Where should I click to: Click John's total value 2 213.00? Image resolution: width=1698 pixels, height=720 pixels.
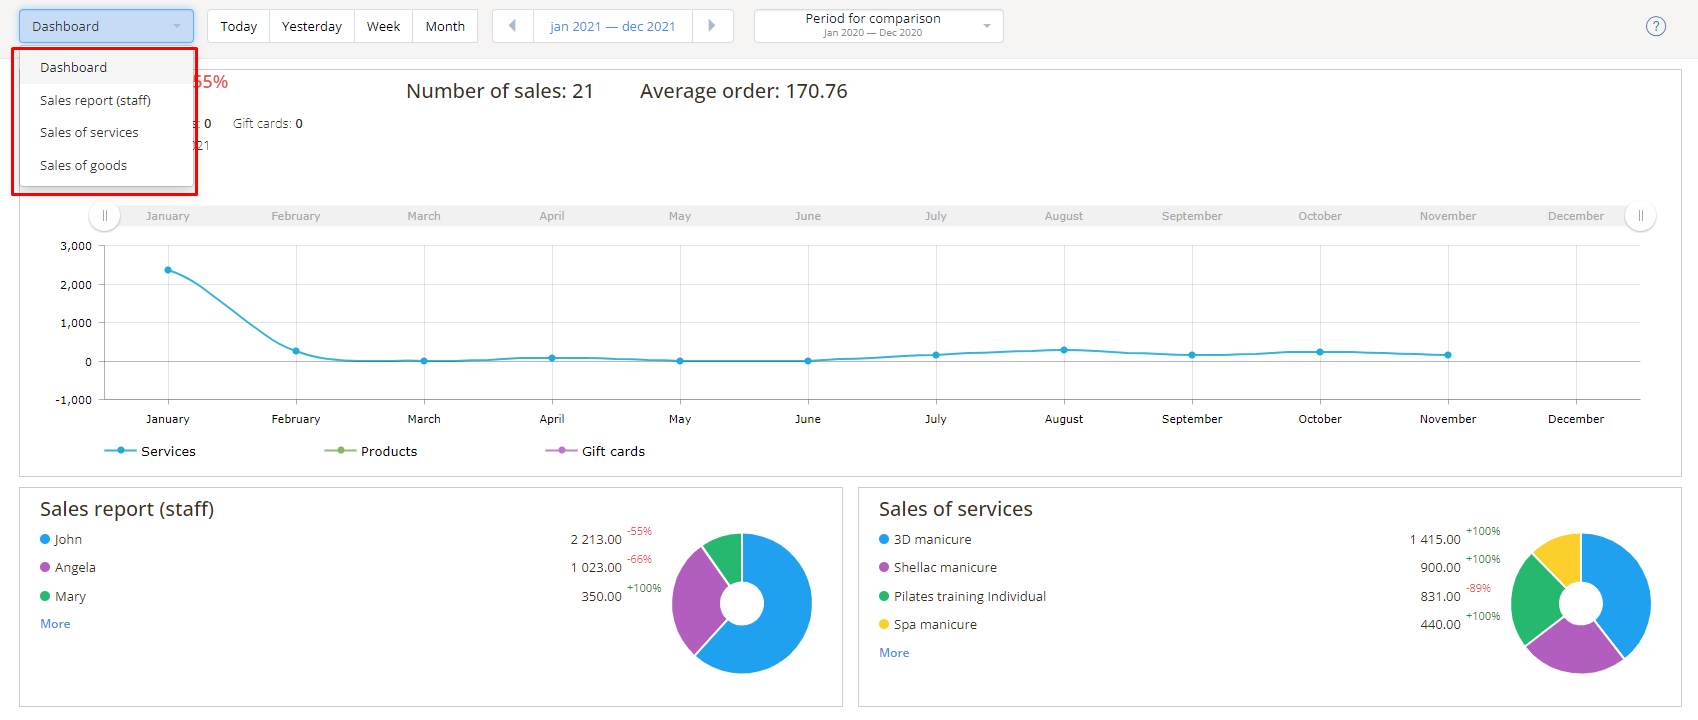coord(596,539)
